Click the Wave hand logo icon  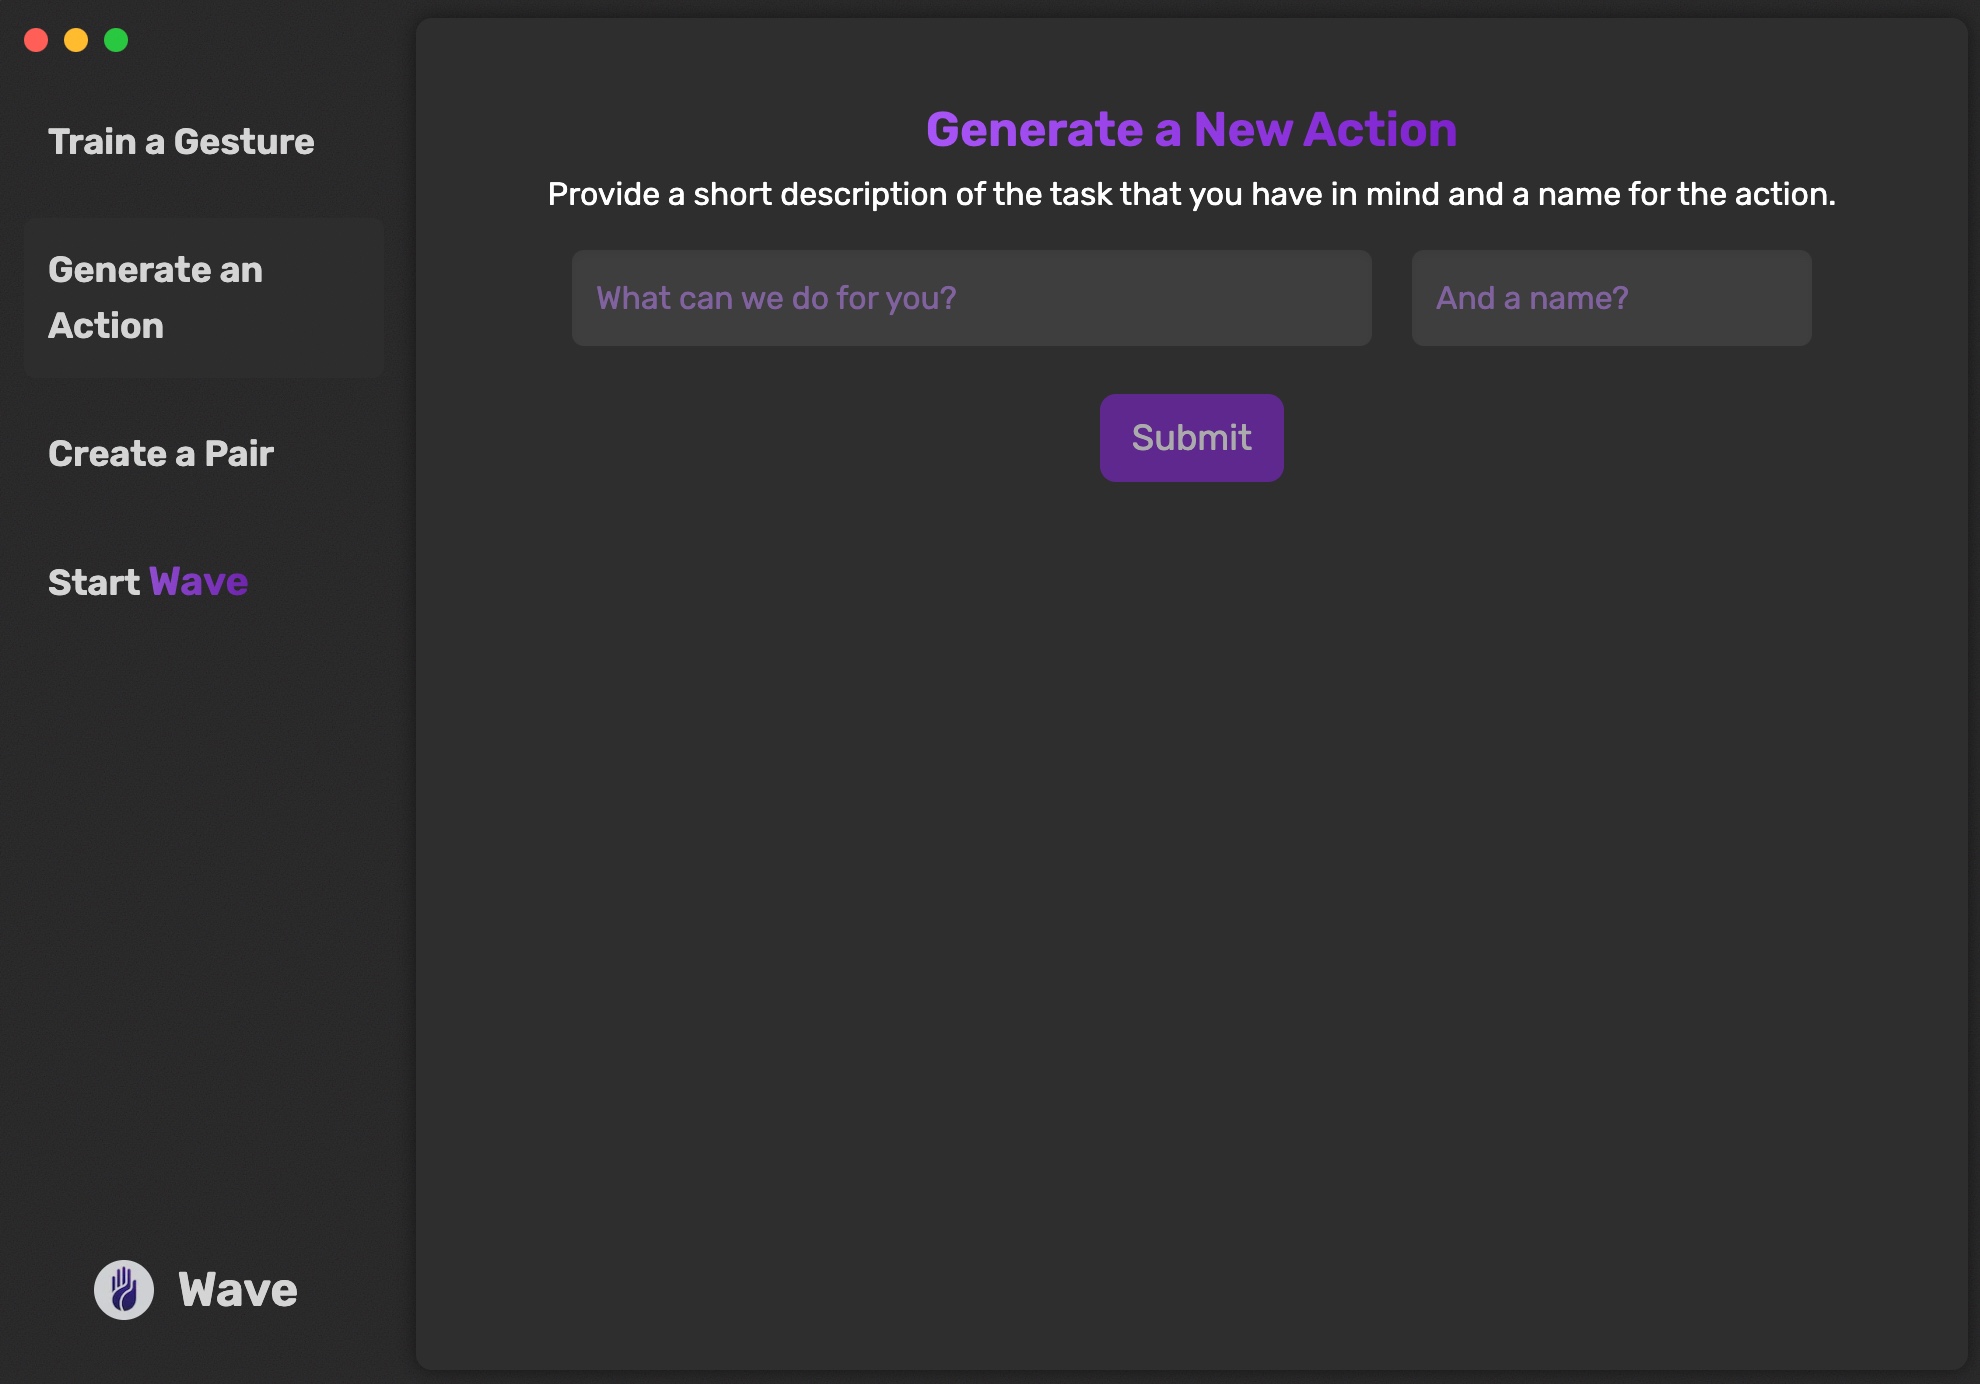tap(123, 1289)
